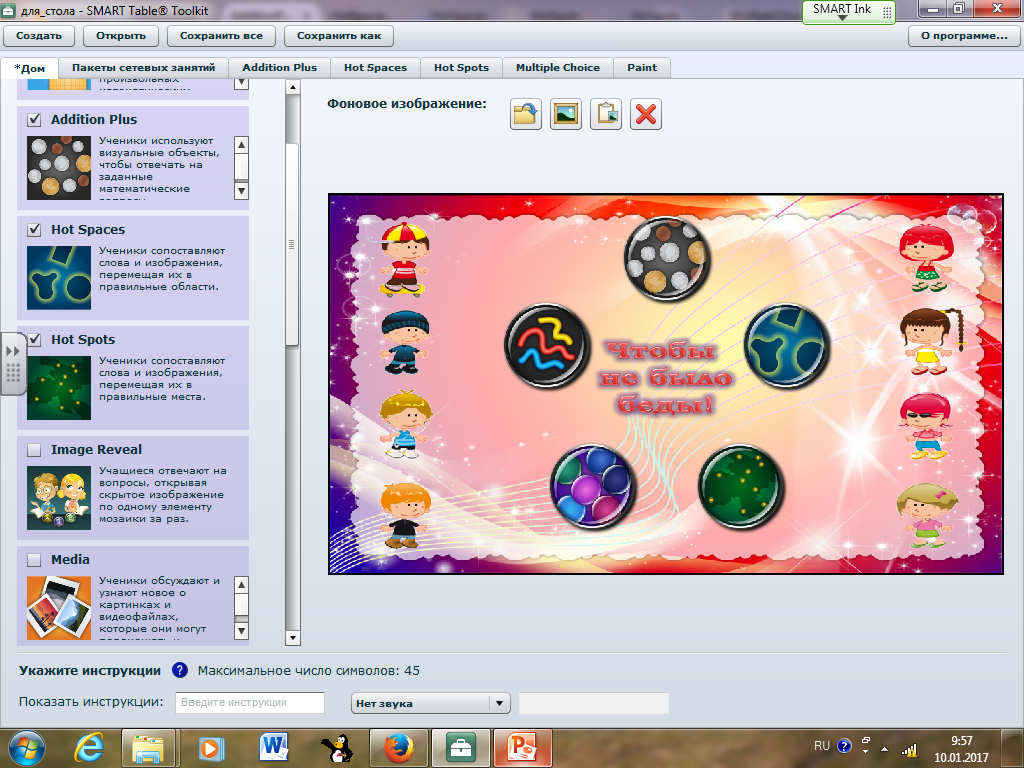Enable the Image Reveal checkbox
This screenshot has width=1024, height=768.
point(34,450)
